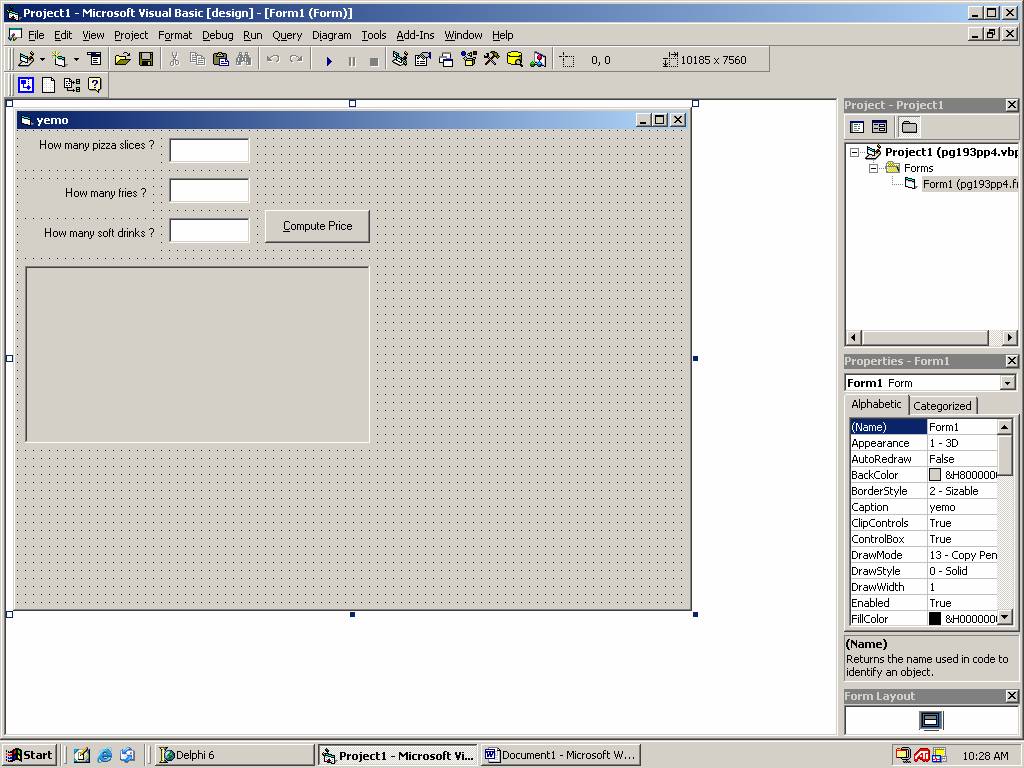The image size is (1024, 768).
Task: Click View Code icon in Project panel
Action: tap(857, 127)
